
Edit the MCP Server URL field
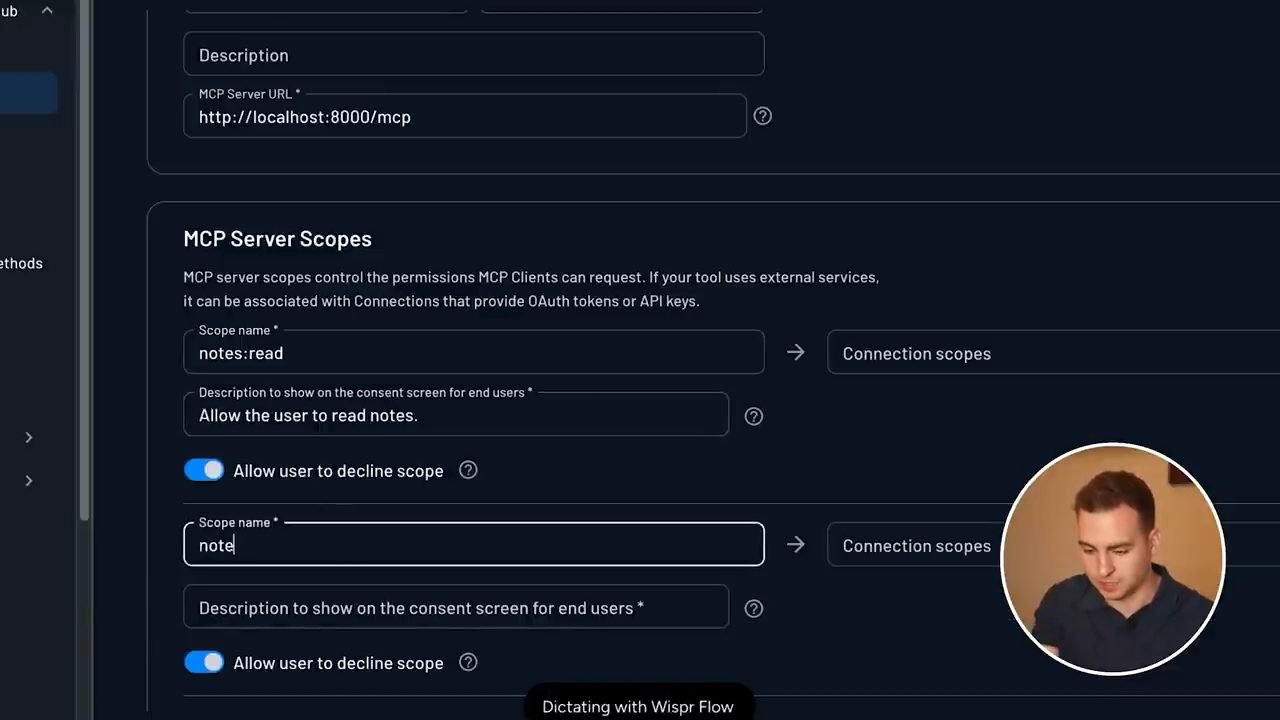click(465, 116)
